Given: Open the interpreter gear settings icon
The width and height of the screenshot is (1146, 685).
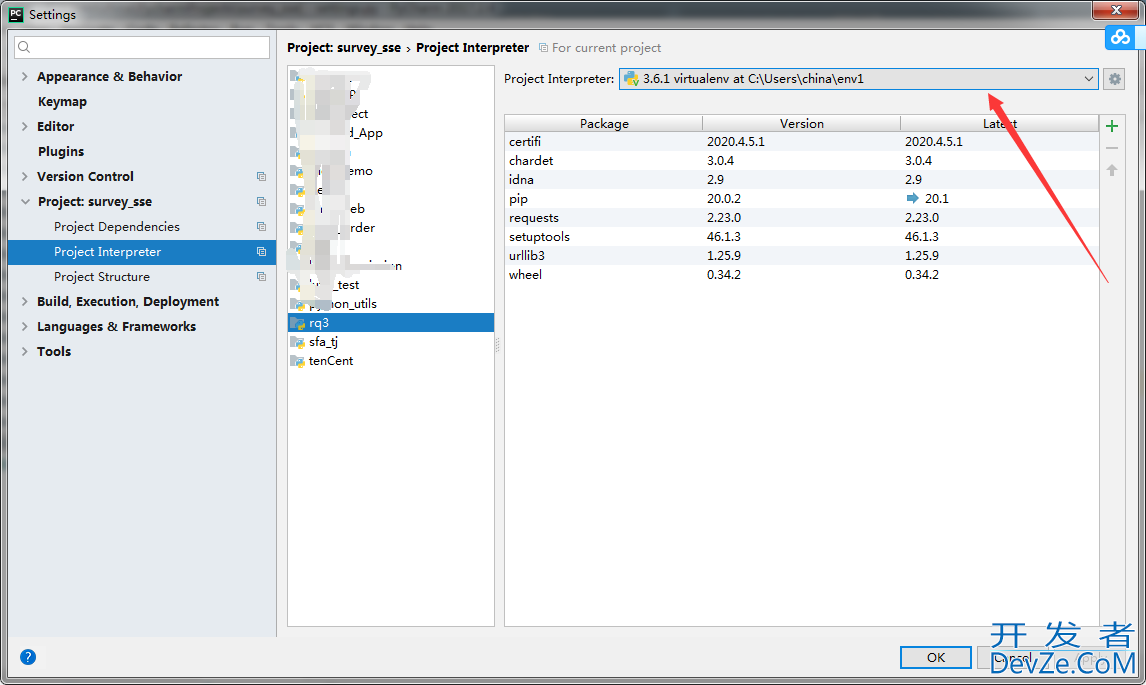Looking at the screenshot, I should coord(1115,79).
